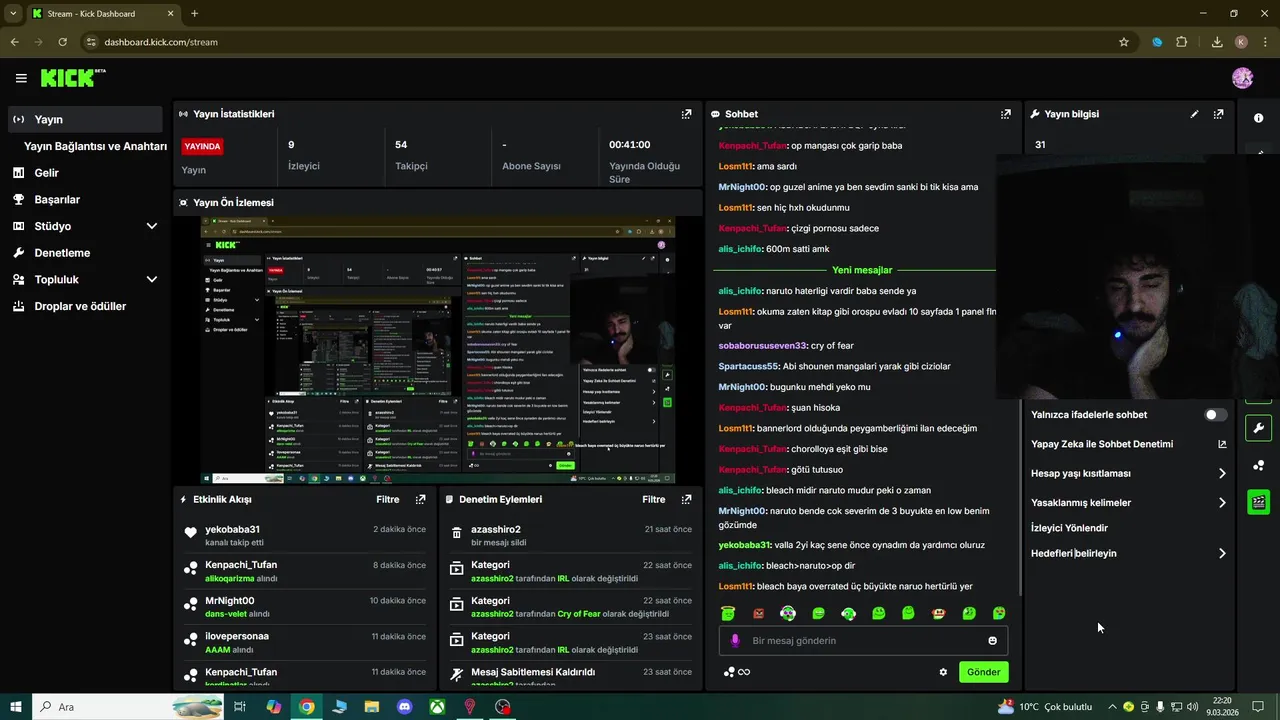Open Filtre in Etkinlik Akışı panel

(388, 499)
